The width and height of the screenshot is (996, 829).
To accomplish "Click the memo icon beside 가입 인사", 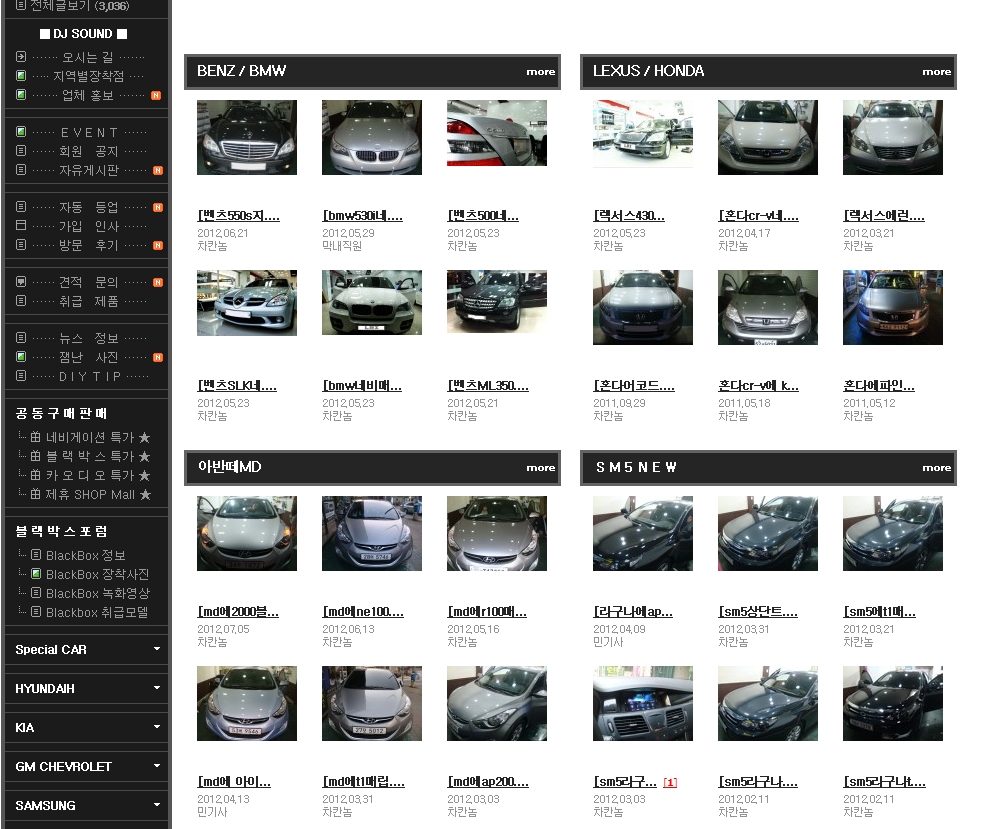I will pyautogui.click(x=21, y=226).
